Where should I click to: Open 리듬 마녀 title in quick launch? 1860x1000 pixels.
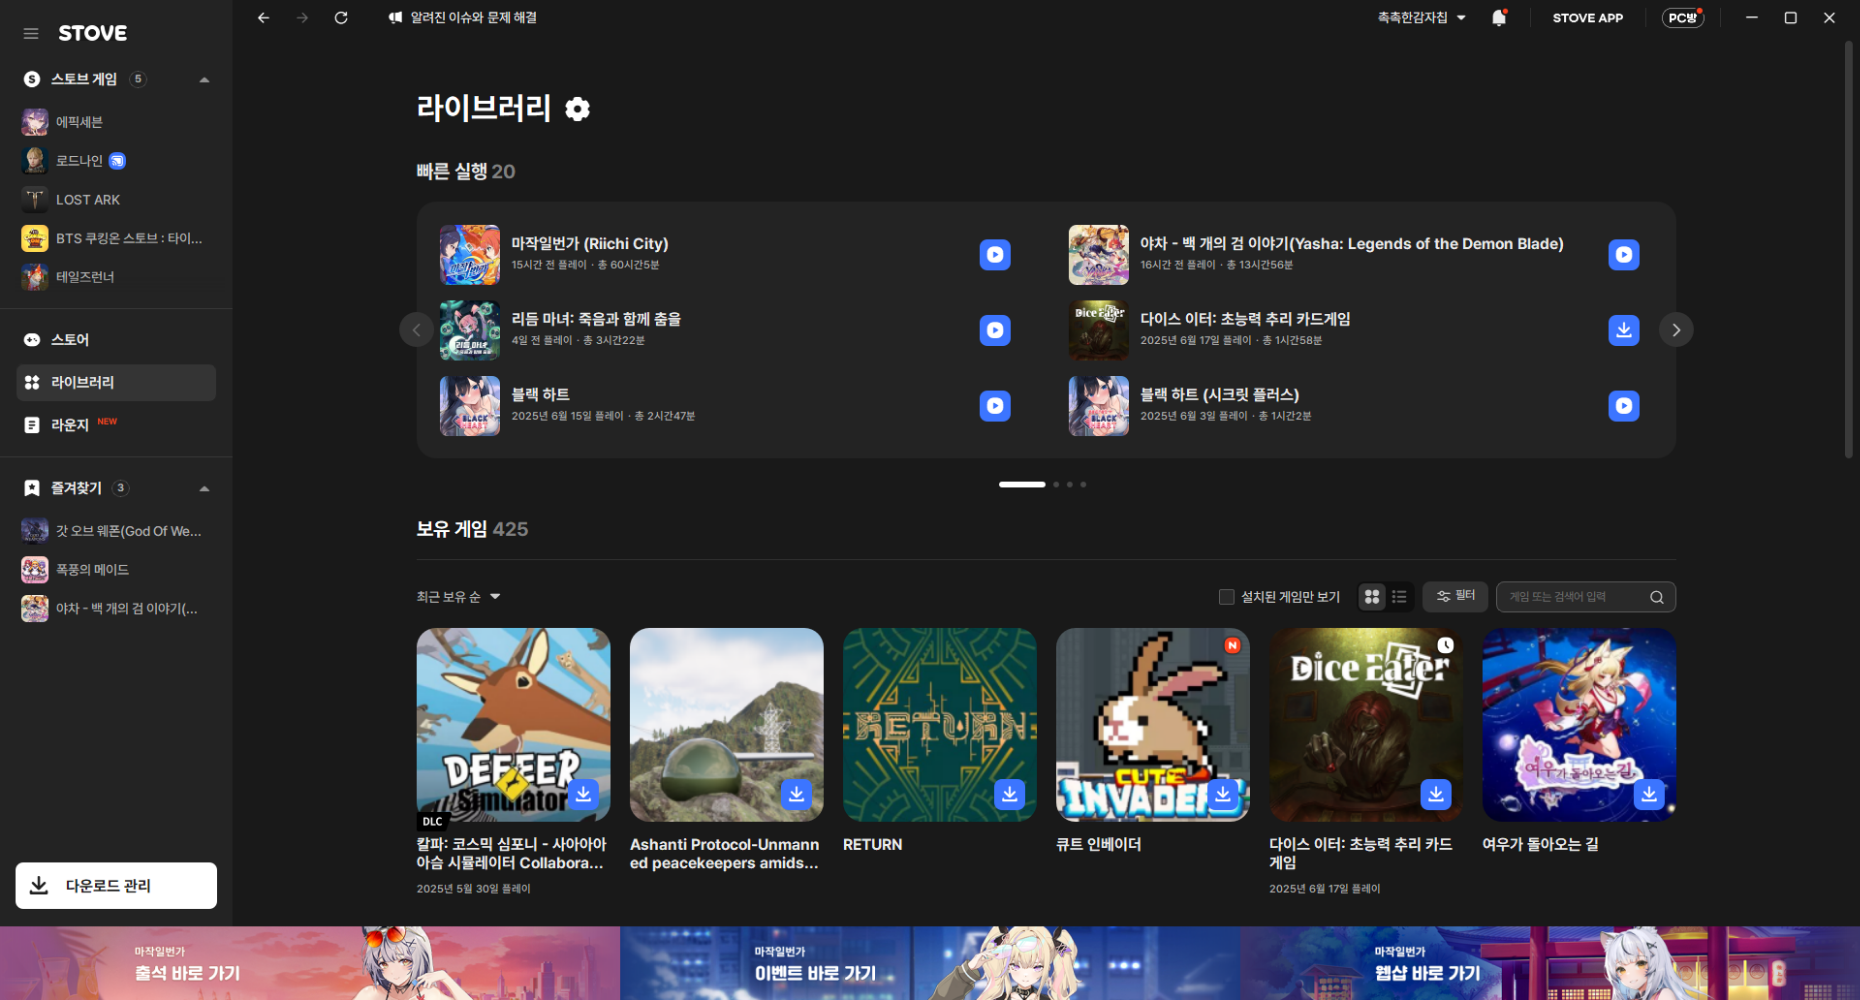click(596, 319)
